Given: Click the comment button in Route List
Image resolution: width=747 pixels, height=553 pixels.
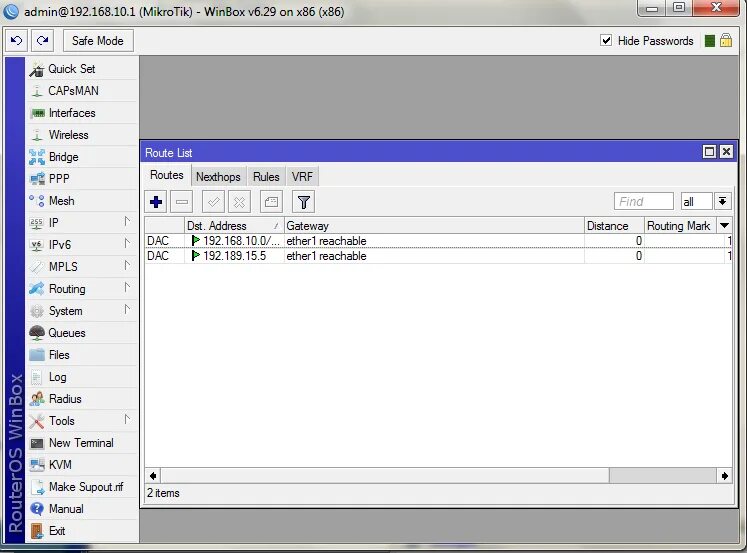Looking at the screenshot, I should click(x=271, y=202).
